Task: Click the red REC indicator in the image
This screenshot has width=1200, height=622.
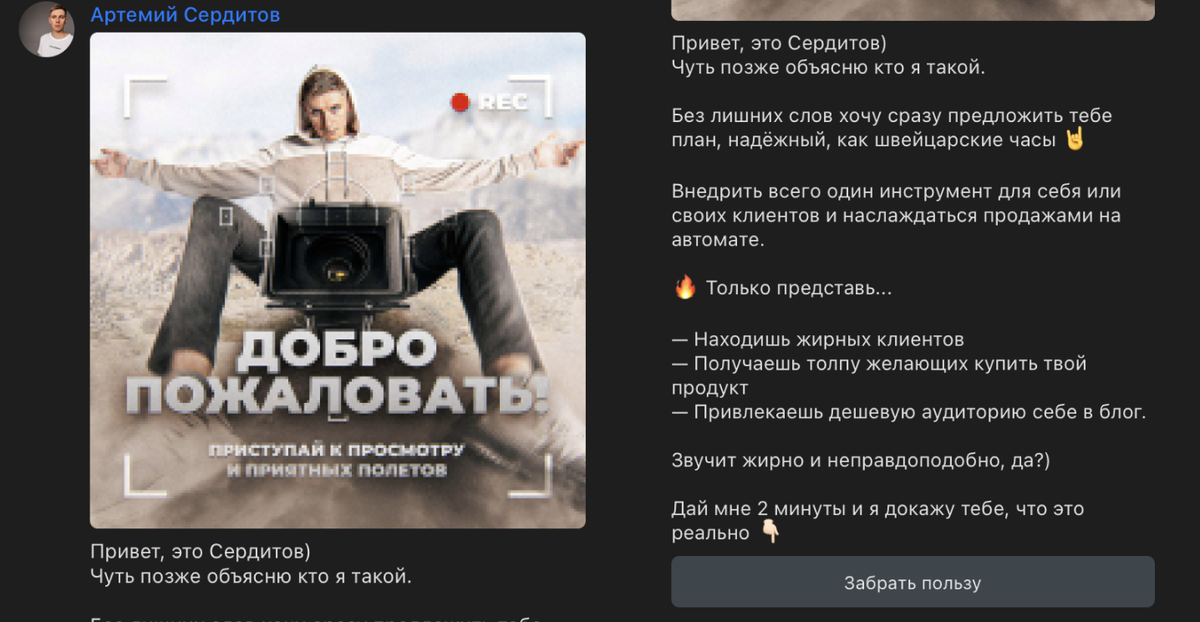Action: (x=490, y=102)
